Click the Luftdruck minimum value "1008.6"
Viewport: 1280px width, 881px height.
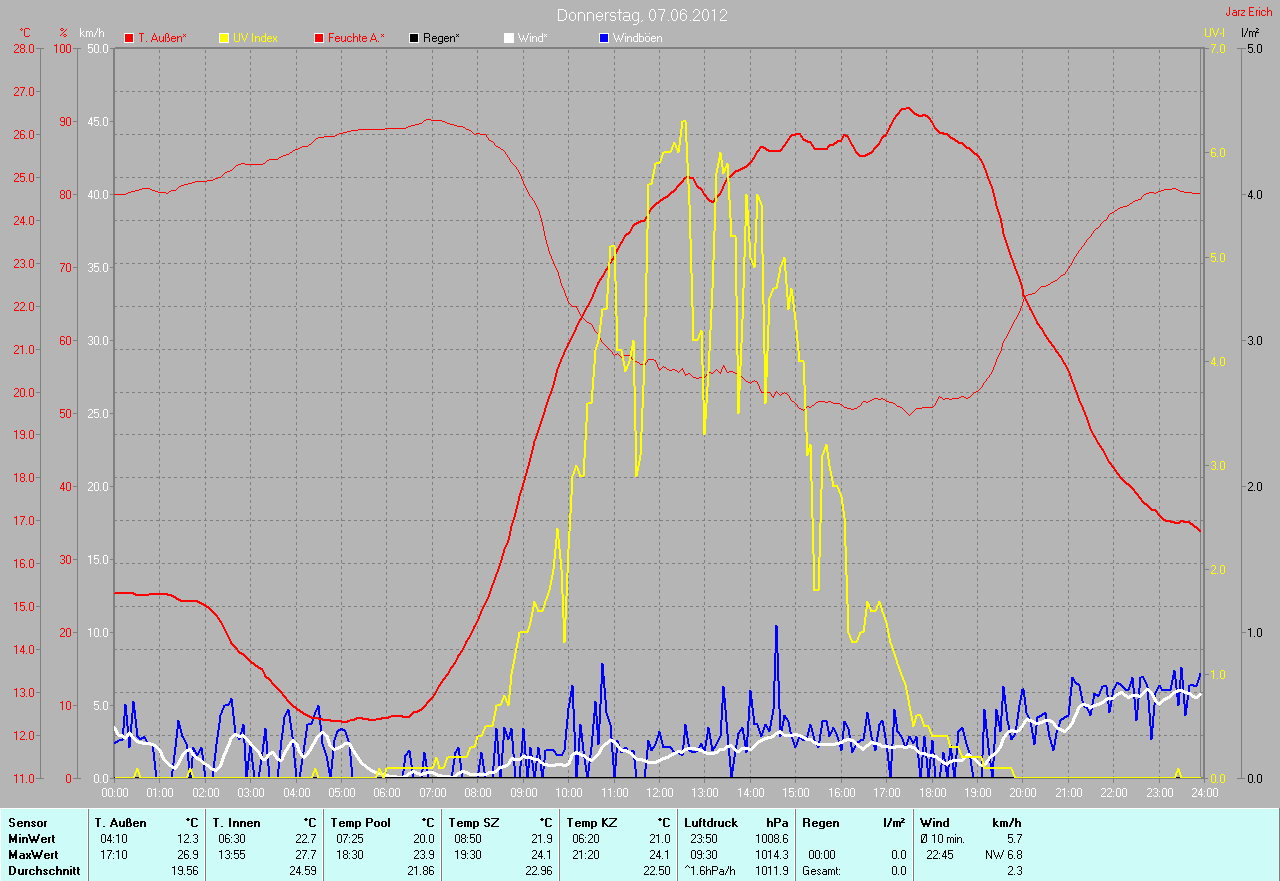coord(771,838)
